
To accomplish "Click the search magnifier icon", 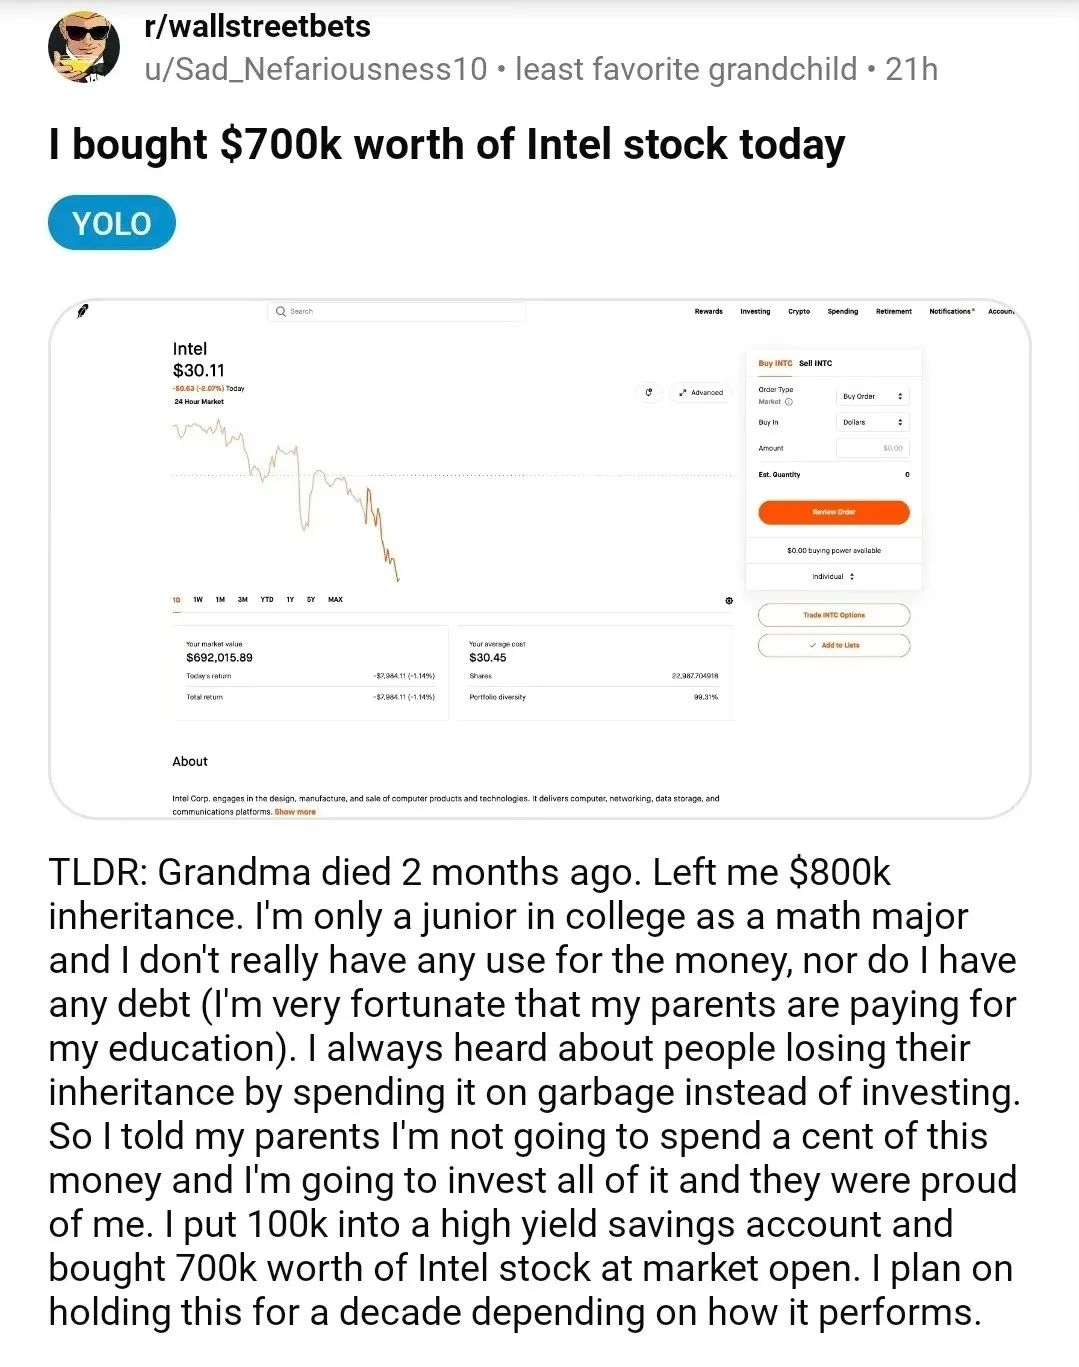I will coord(281,312).
